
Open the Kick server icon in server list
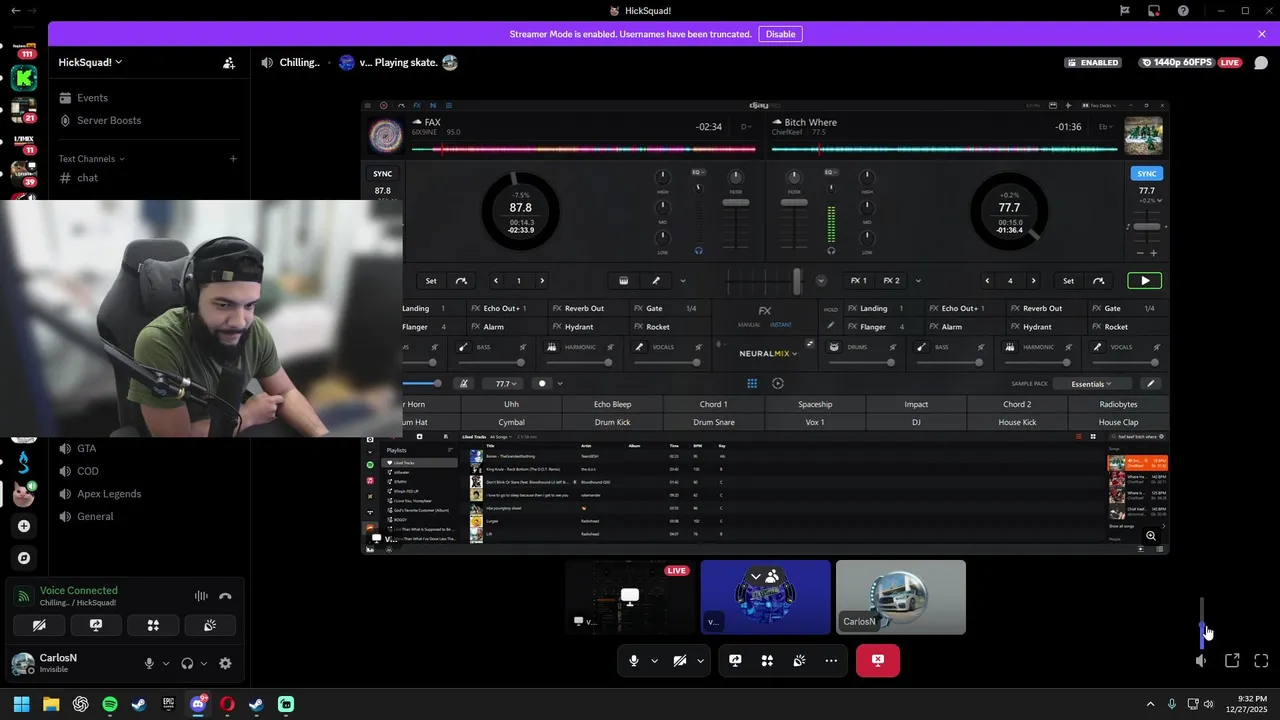[x=24, y=79]
